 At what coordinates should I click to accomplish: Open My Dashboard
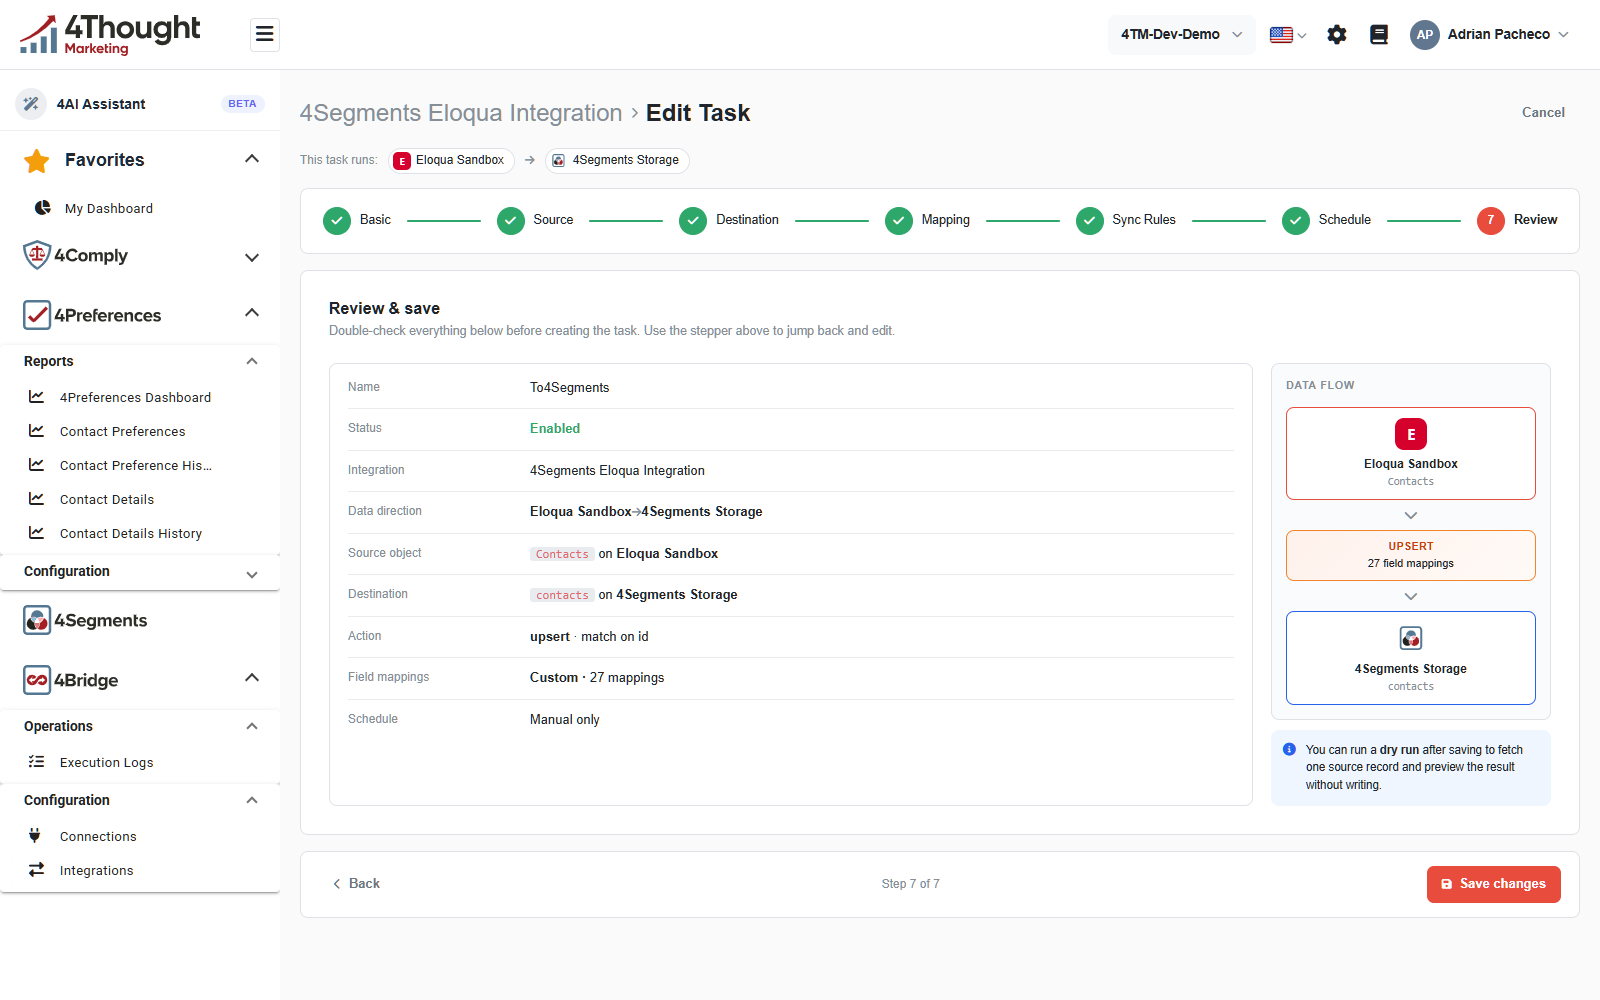[109, 208]
